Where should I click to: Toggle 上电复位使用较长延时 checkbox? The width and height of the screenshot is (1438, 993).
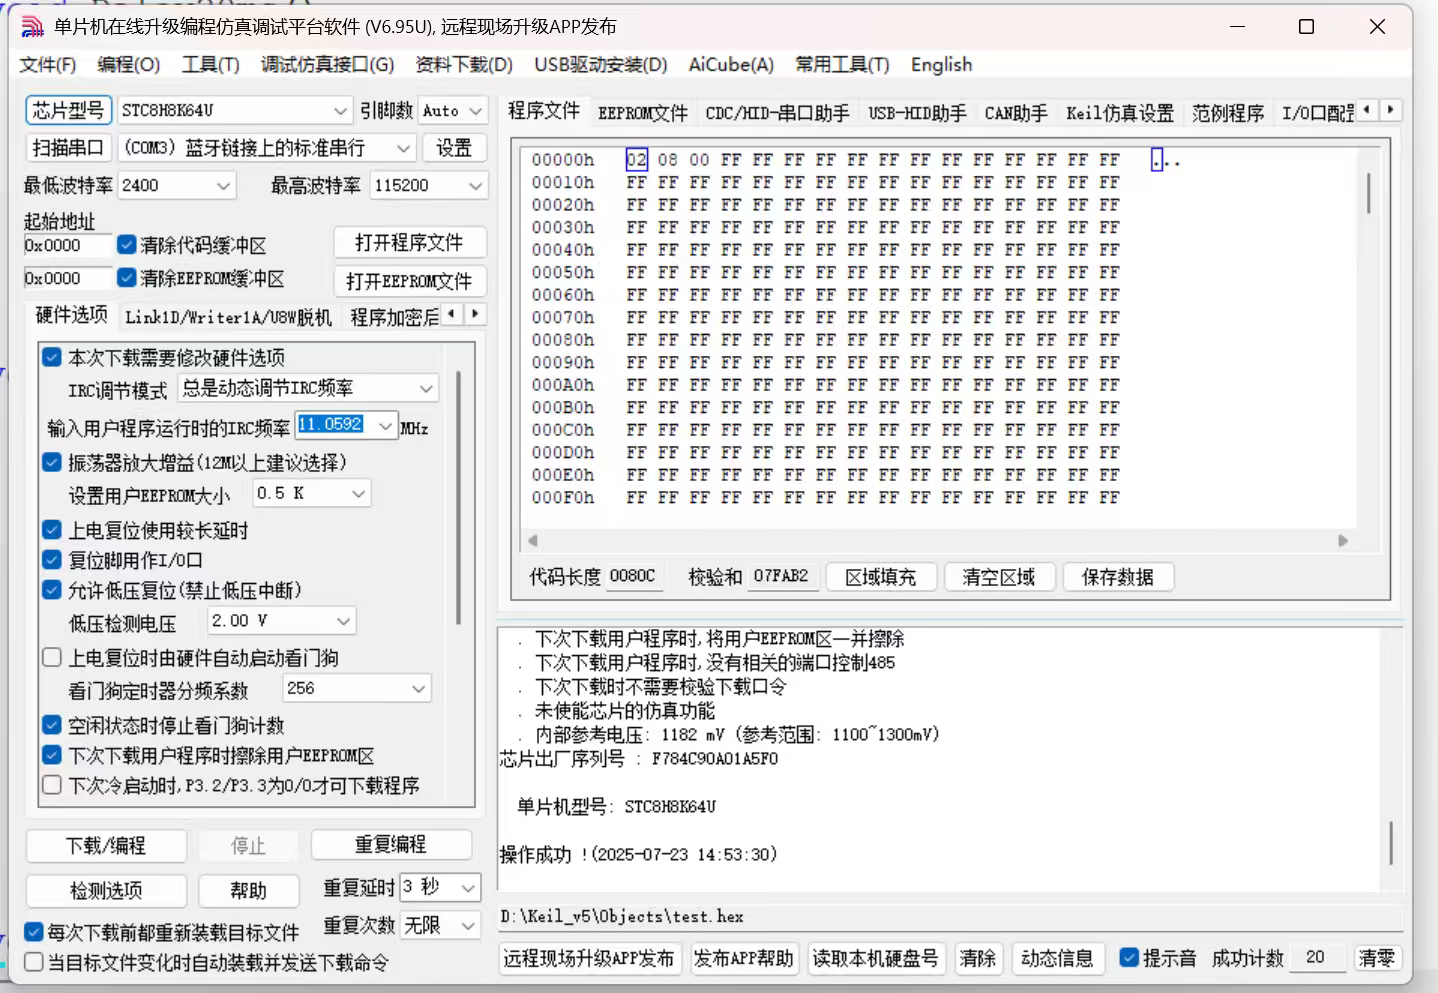(52, 529)
